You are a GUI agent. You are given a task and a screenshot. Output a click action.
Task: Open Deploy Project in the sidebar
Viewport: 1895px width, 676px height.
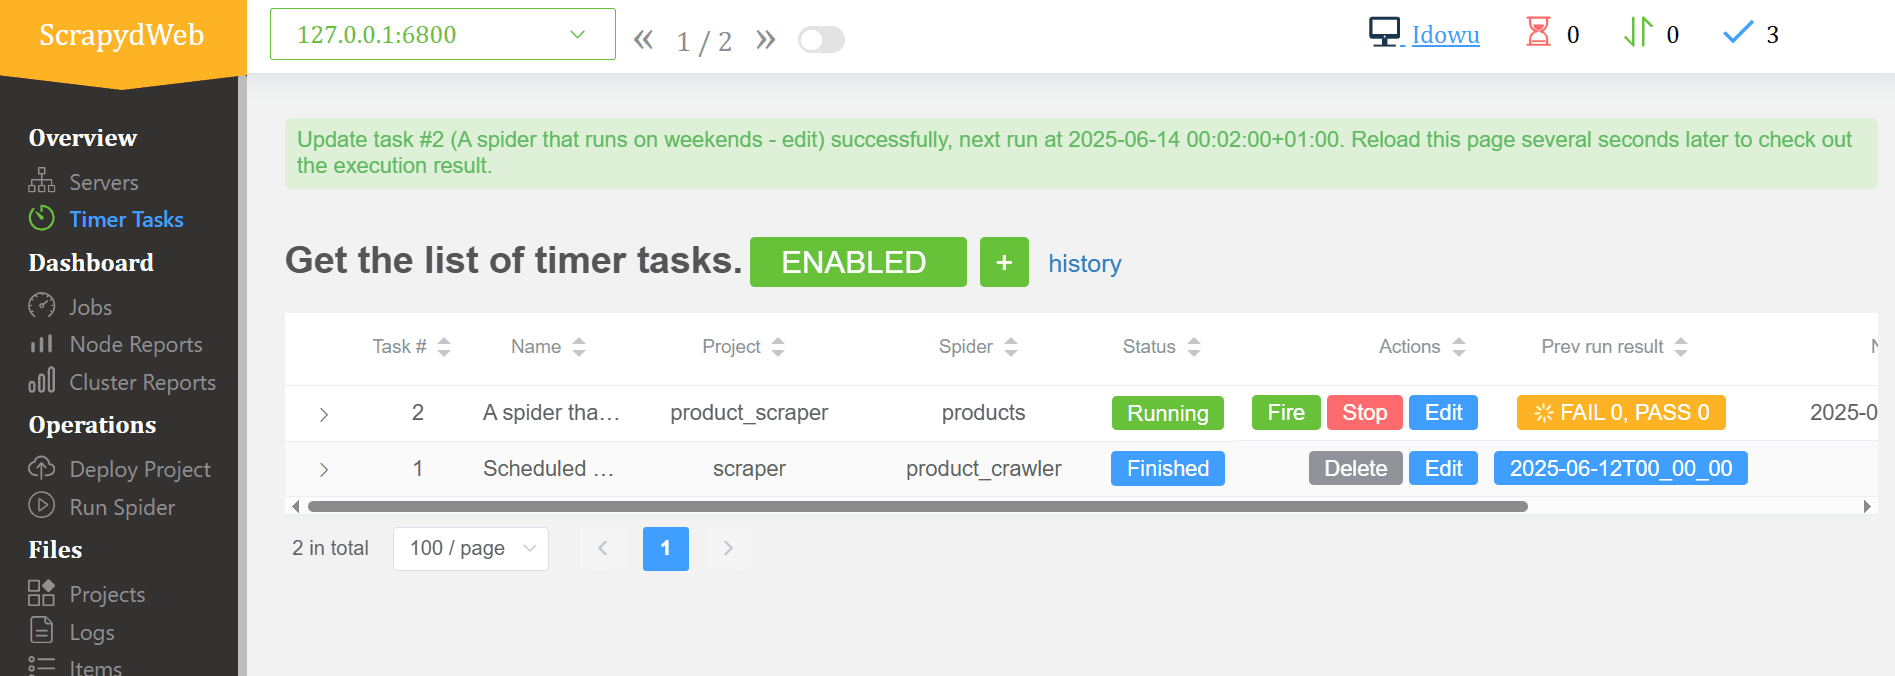(x=140, y=469)
